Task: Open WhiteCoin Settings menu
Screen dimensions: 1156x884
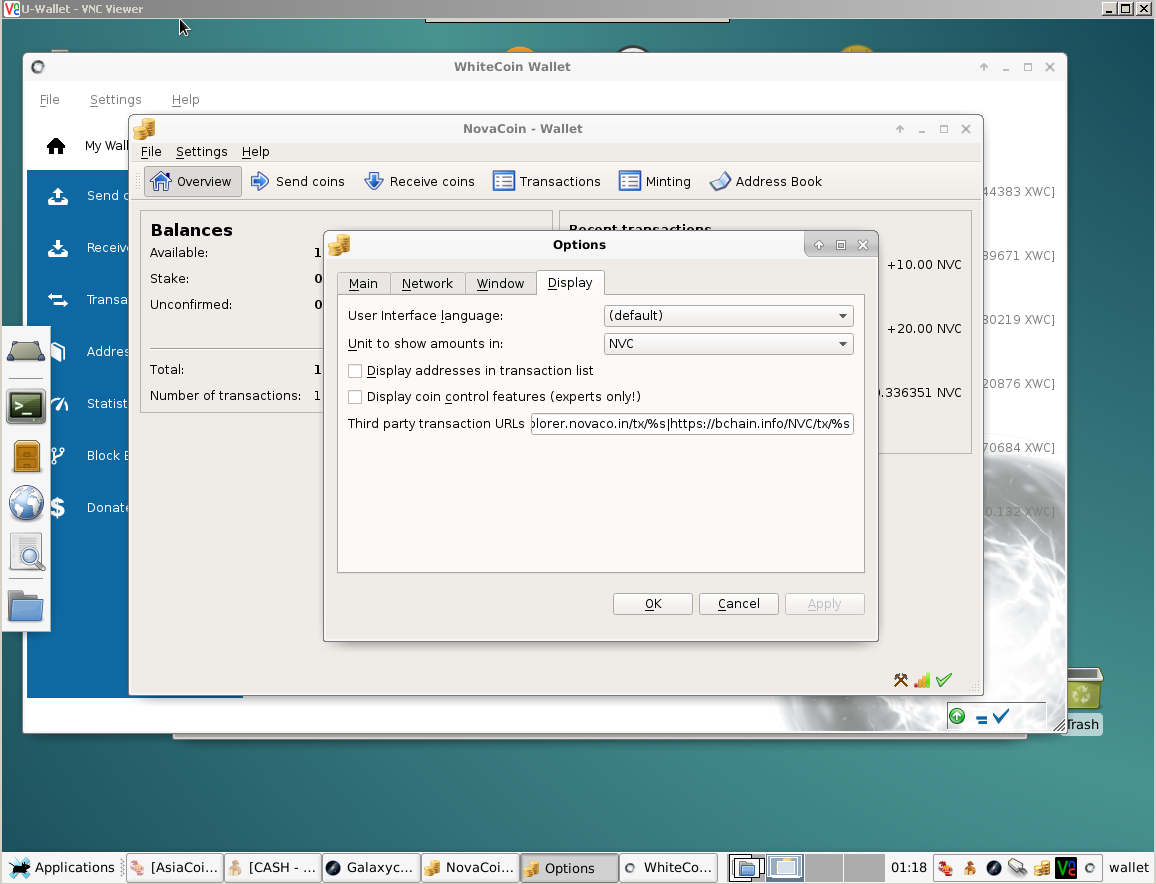Action: [x=116, y=100]
